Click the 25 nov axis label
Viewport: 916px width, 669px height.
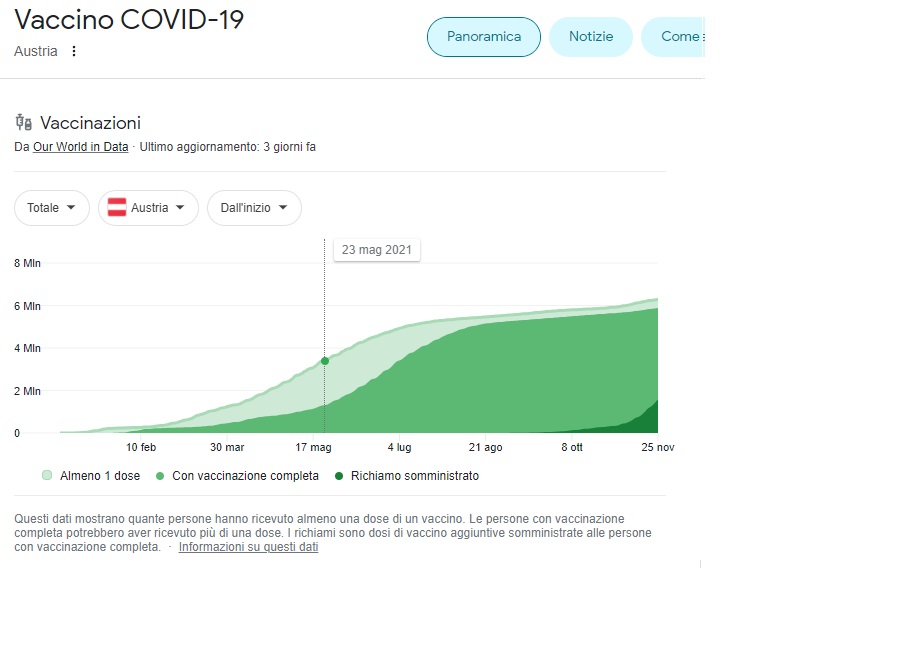[657, 447]
